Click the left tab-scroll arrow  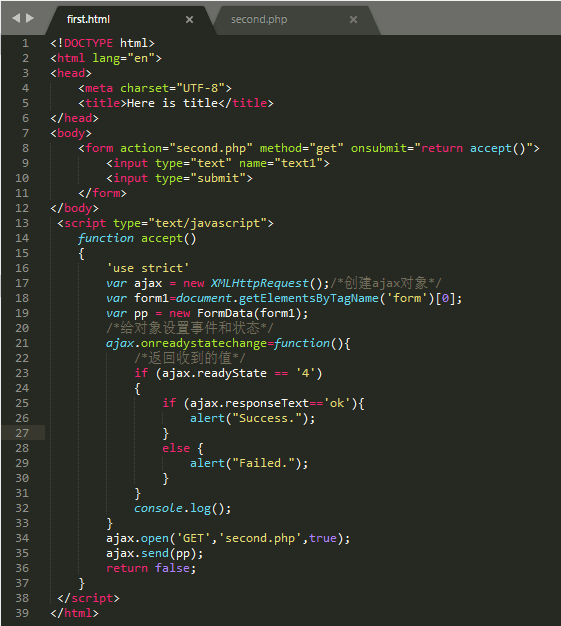tap(16, 18)
